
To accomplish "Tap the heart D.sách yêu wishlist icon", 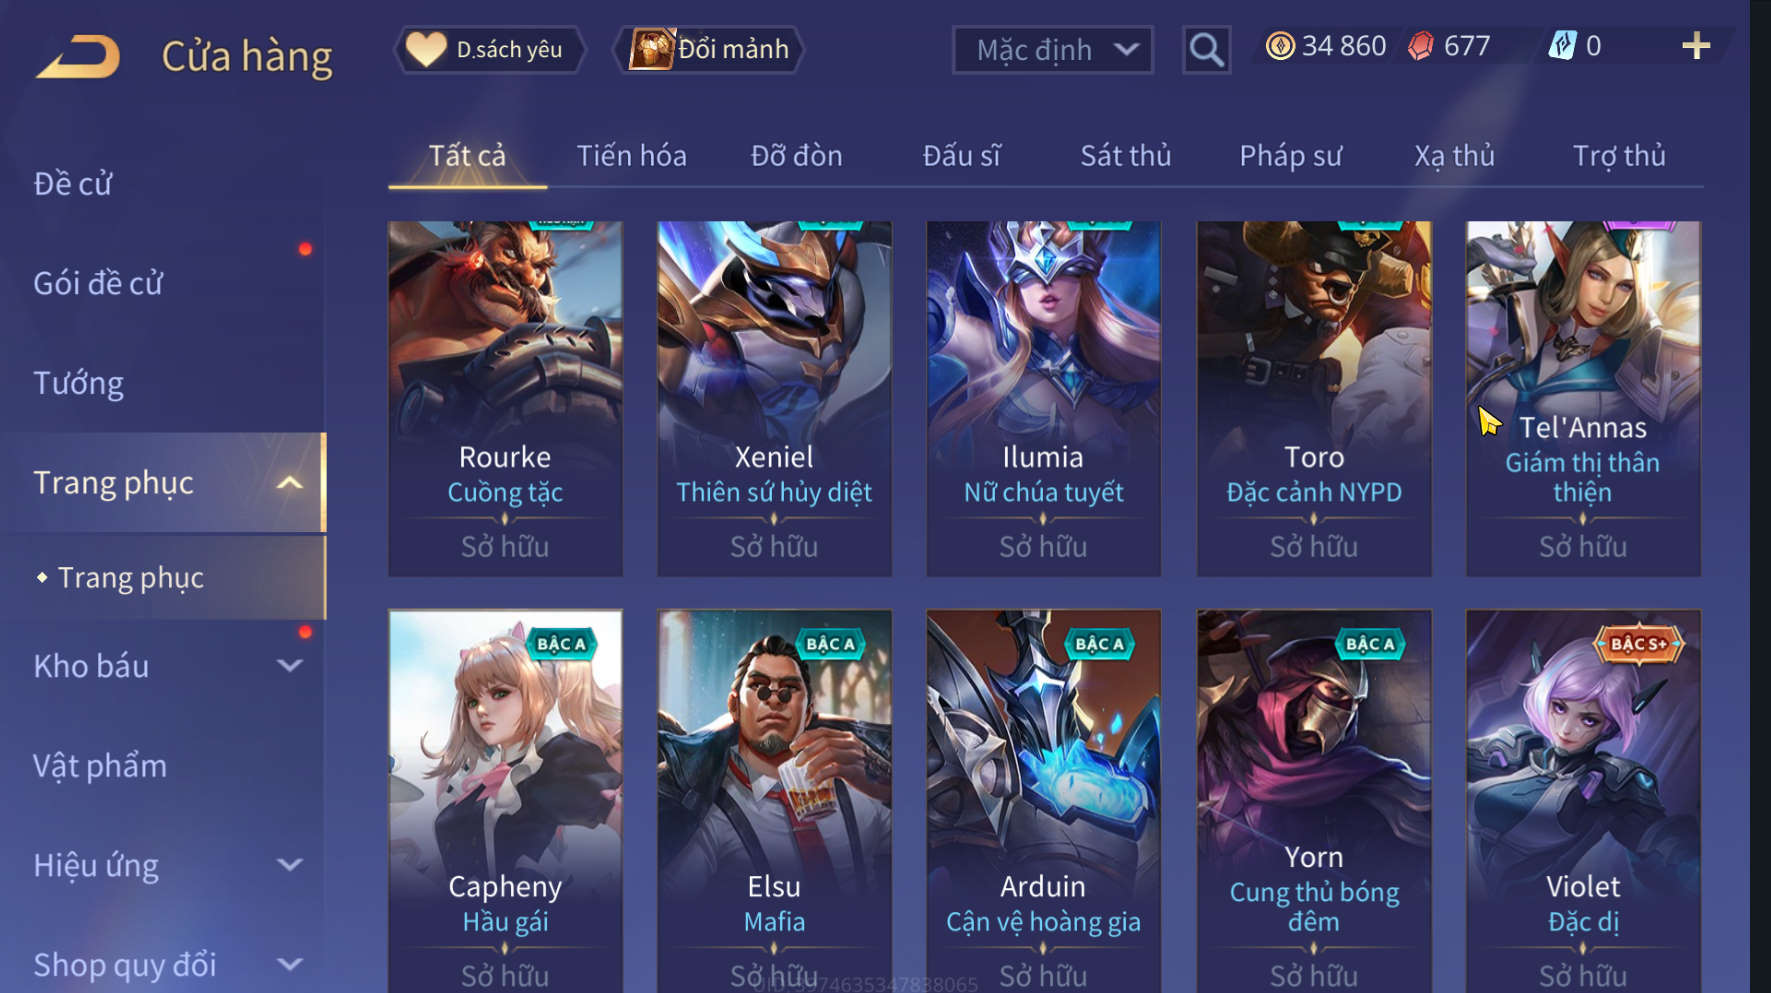I will 426,49.
